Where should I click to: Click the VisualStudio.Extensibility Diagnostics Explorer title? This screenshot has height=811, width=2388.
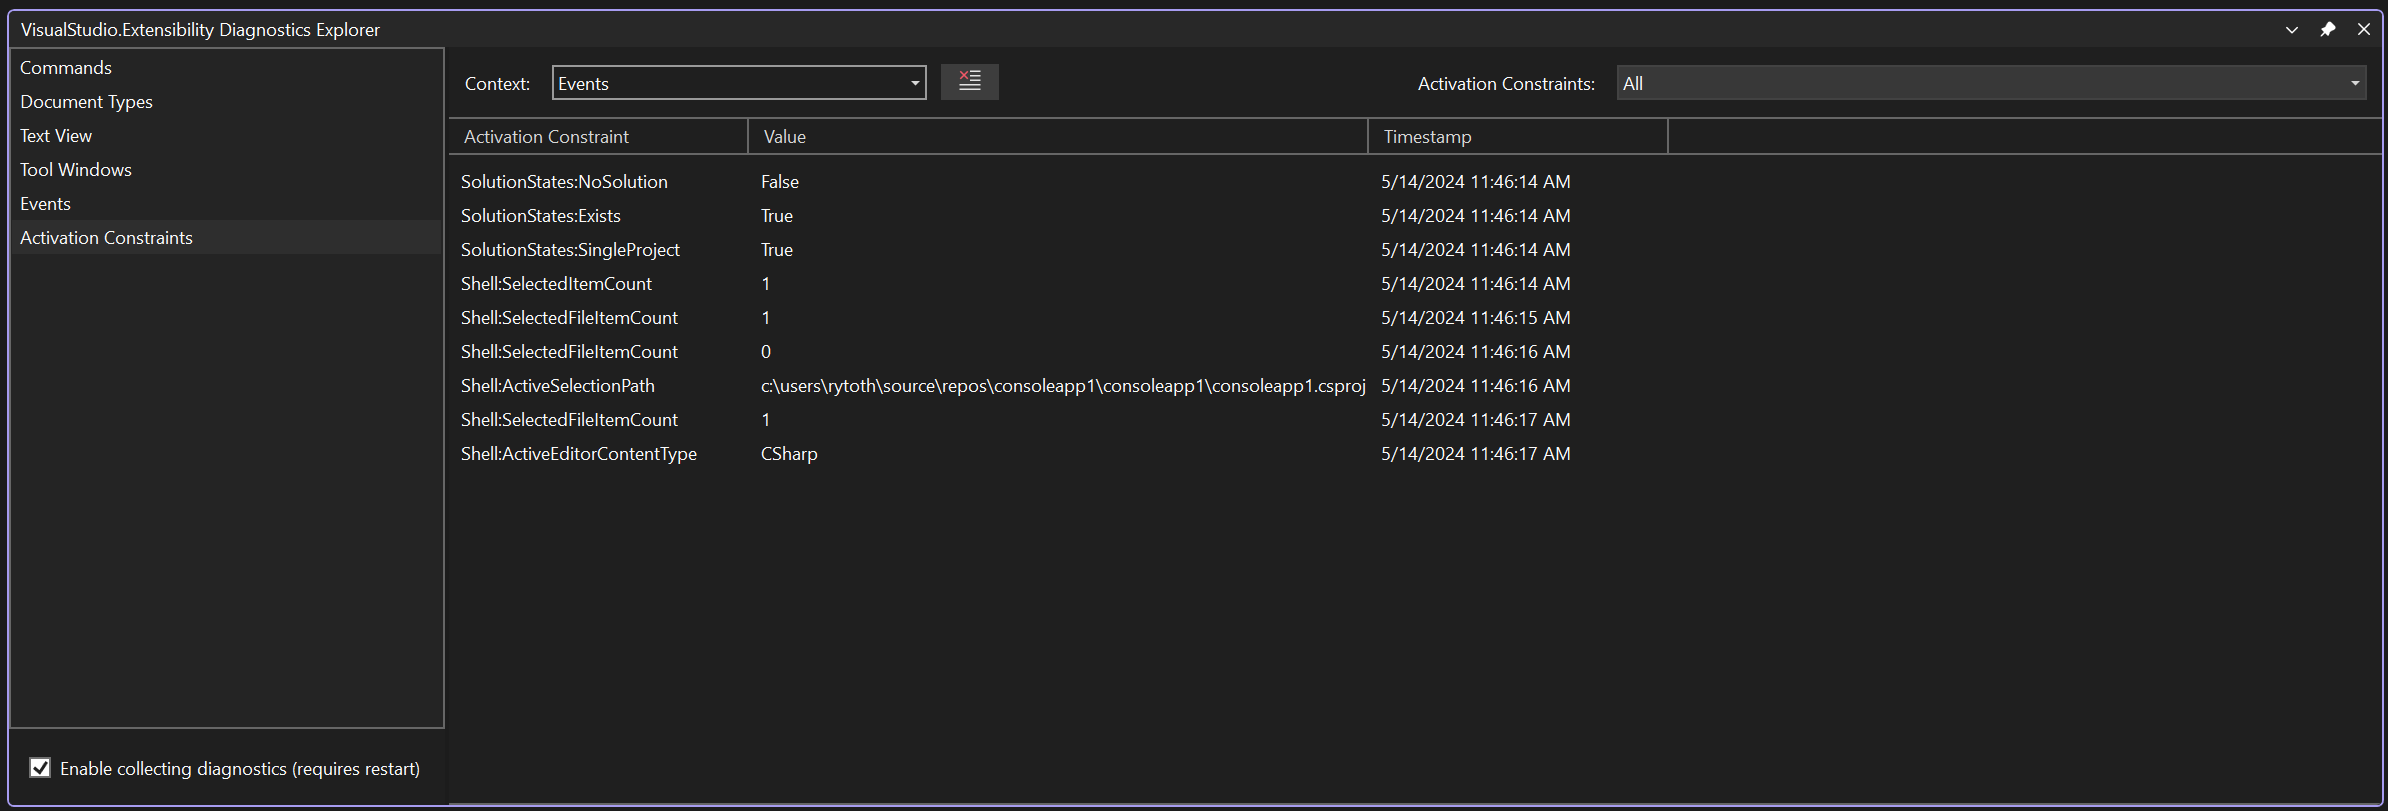tap(200, 30)
